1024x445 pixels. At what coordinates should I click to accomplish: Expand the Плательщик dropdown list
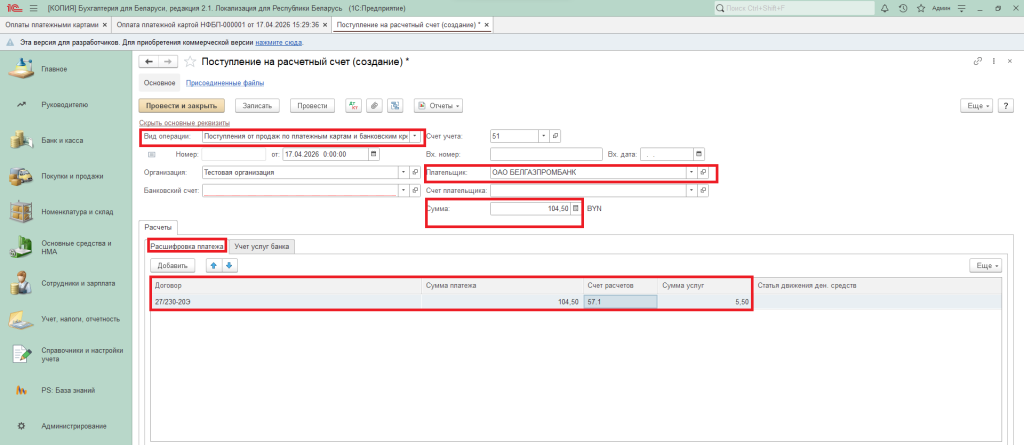pyautogui.click(x=690, y=172)
